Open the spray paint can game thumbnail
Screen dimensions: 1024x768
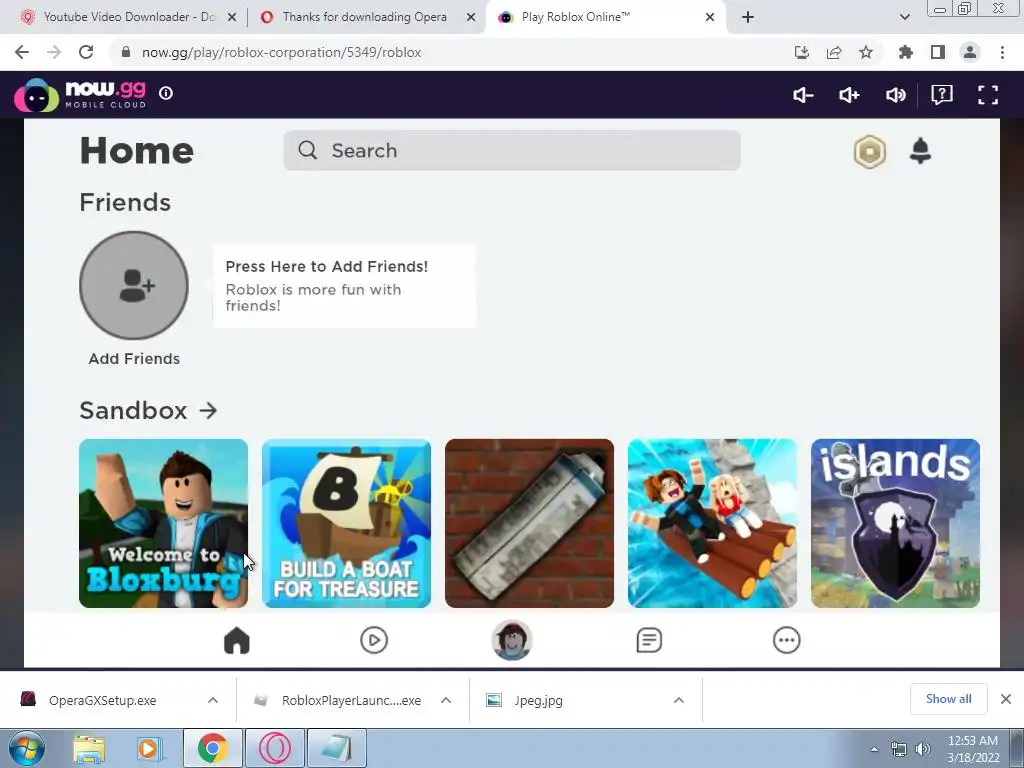pyautogui.click(x=529, y=523)
